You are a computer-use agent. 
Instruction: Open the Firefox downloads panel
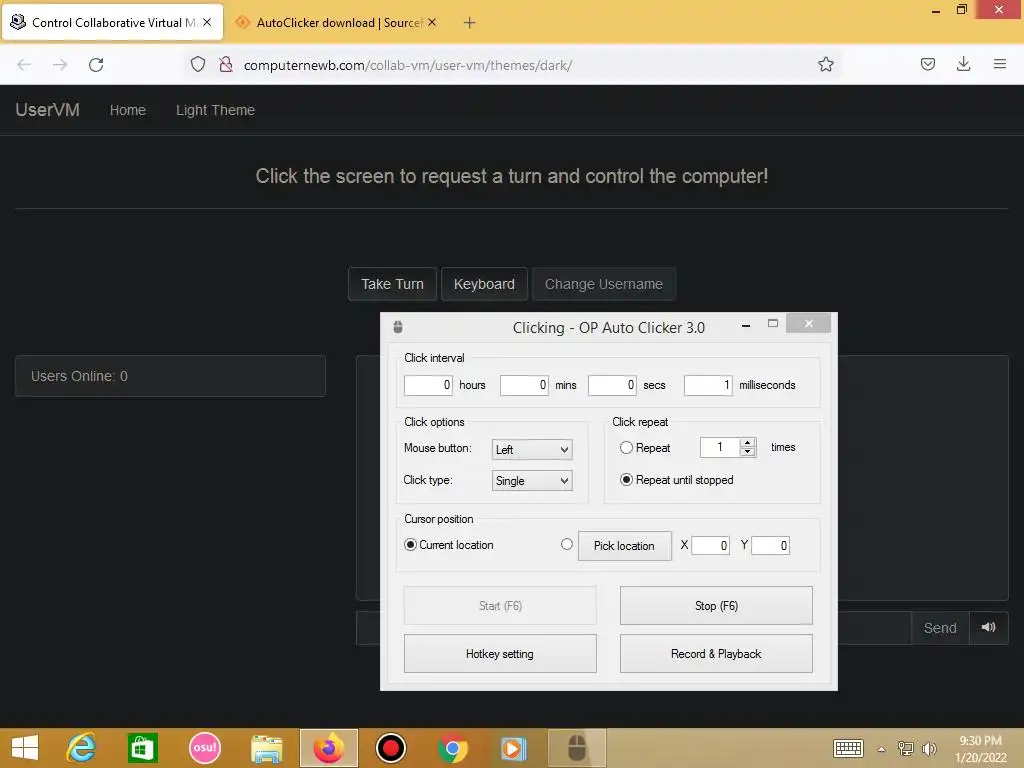tap(963, 64)
